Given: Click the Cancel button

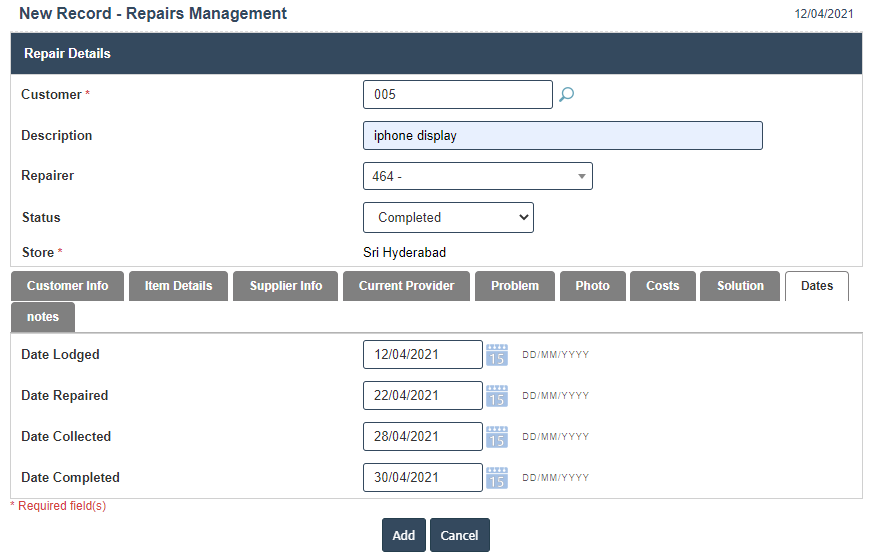Looking at the screenshot, I should [x=460, y=535].
